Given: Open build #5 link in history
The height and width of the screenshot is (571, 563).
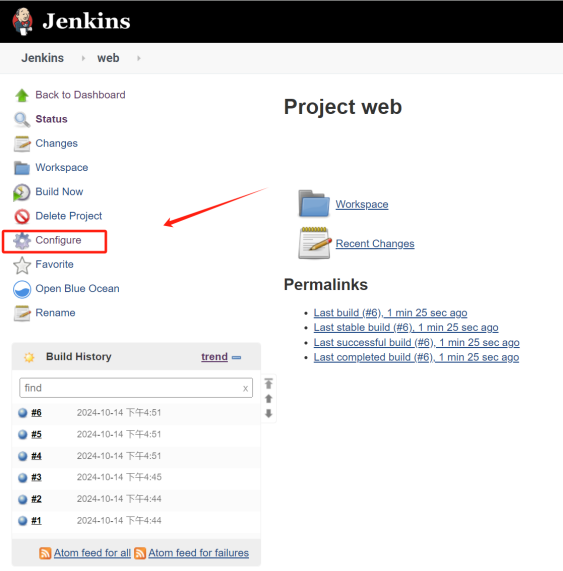Looking at the screenshot, I should 36,434.
